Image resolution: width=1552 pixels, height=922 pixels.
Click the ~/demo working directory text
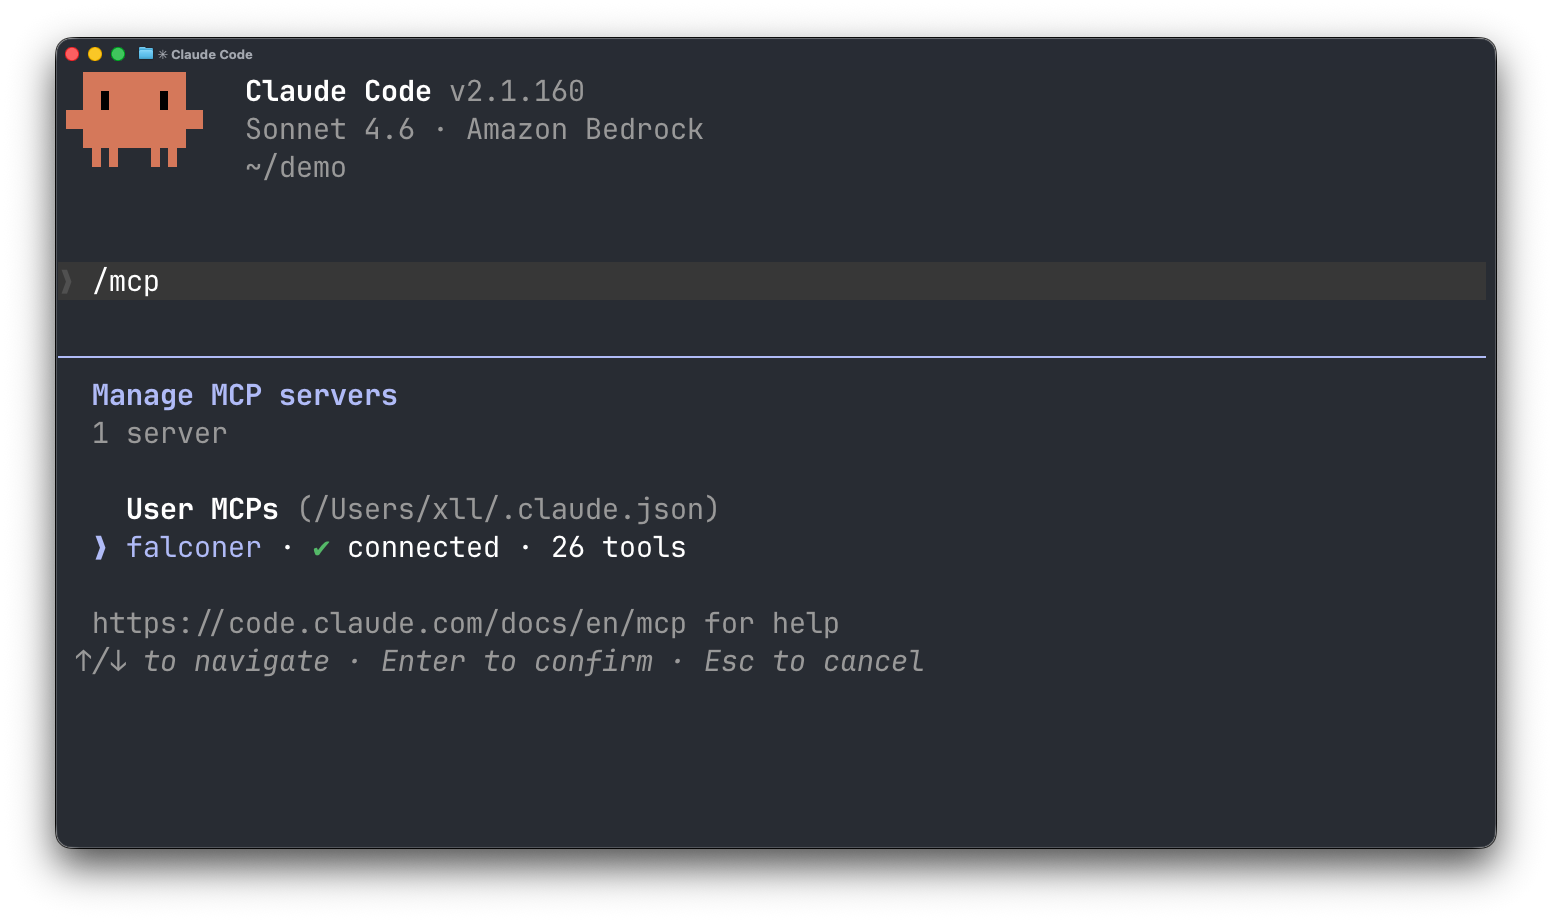pos(296,168)
